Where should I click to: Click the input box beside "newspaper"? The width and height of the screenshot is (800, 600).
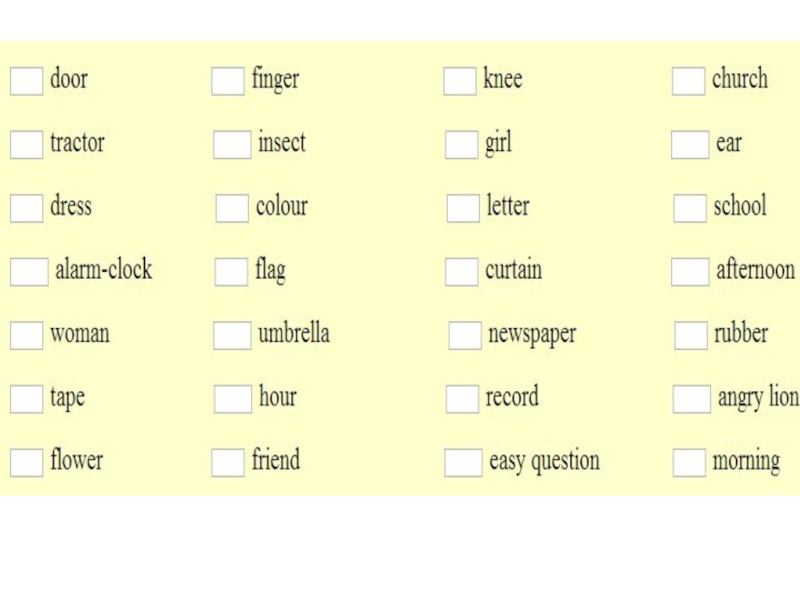tap(464, 335)
